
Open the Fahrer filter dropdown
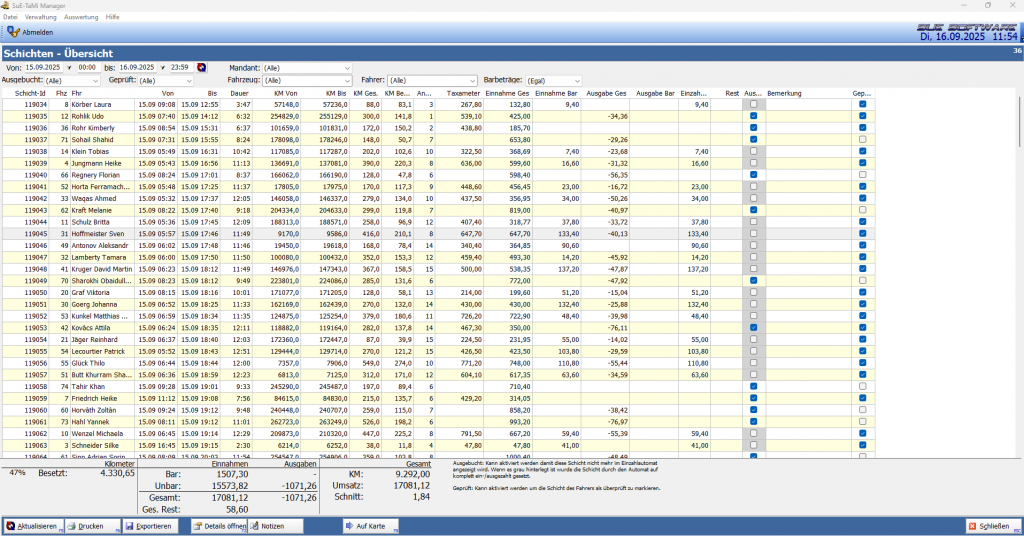(x=472, y=80)
